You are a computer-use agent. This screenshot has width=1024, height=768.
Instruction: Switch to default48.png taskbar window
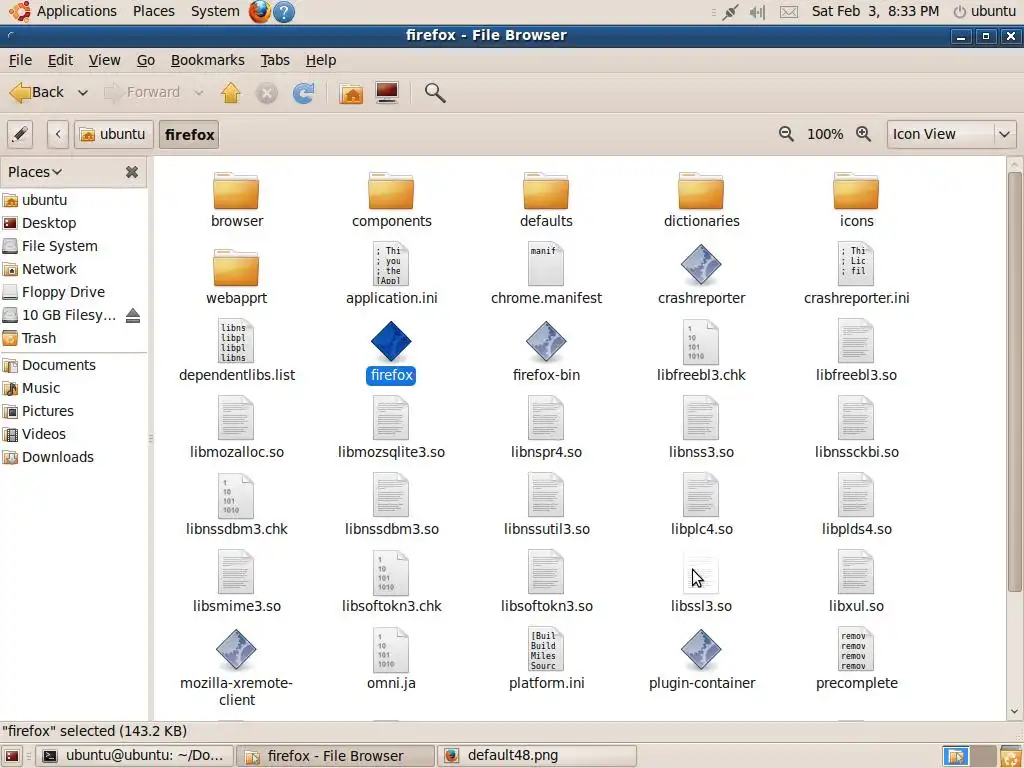tap(536, 756)
